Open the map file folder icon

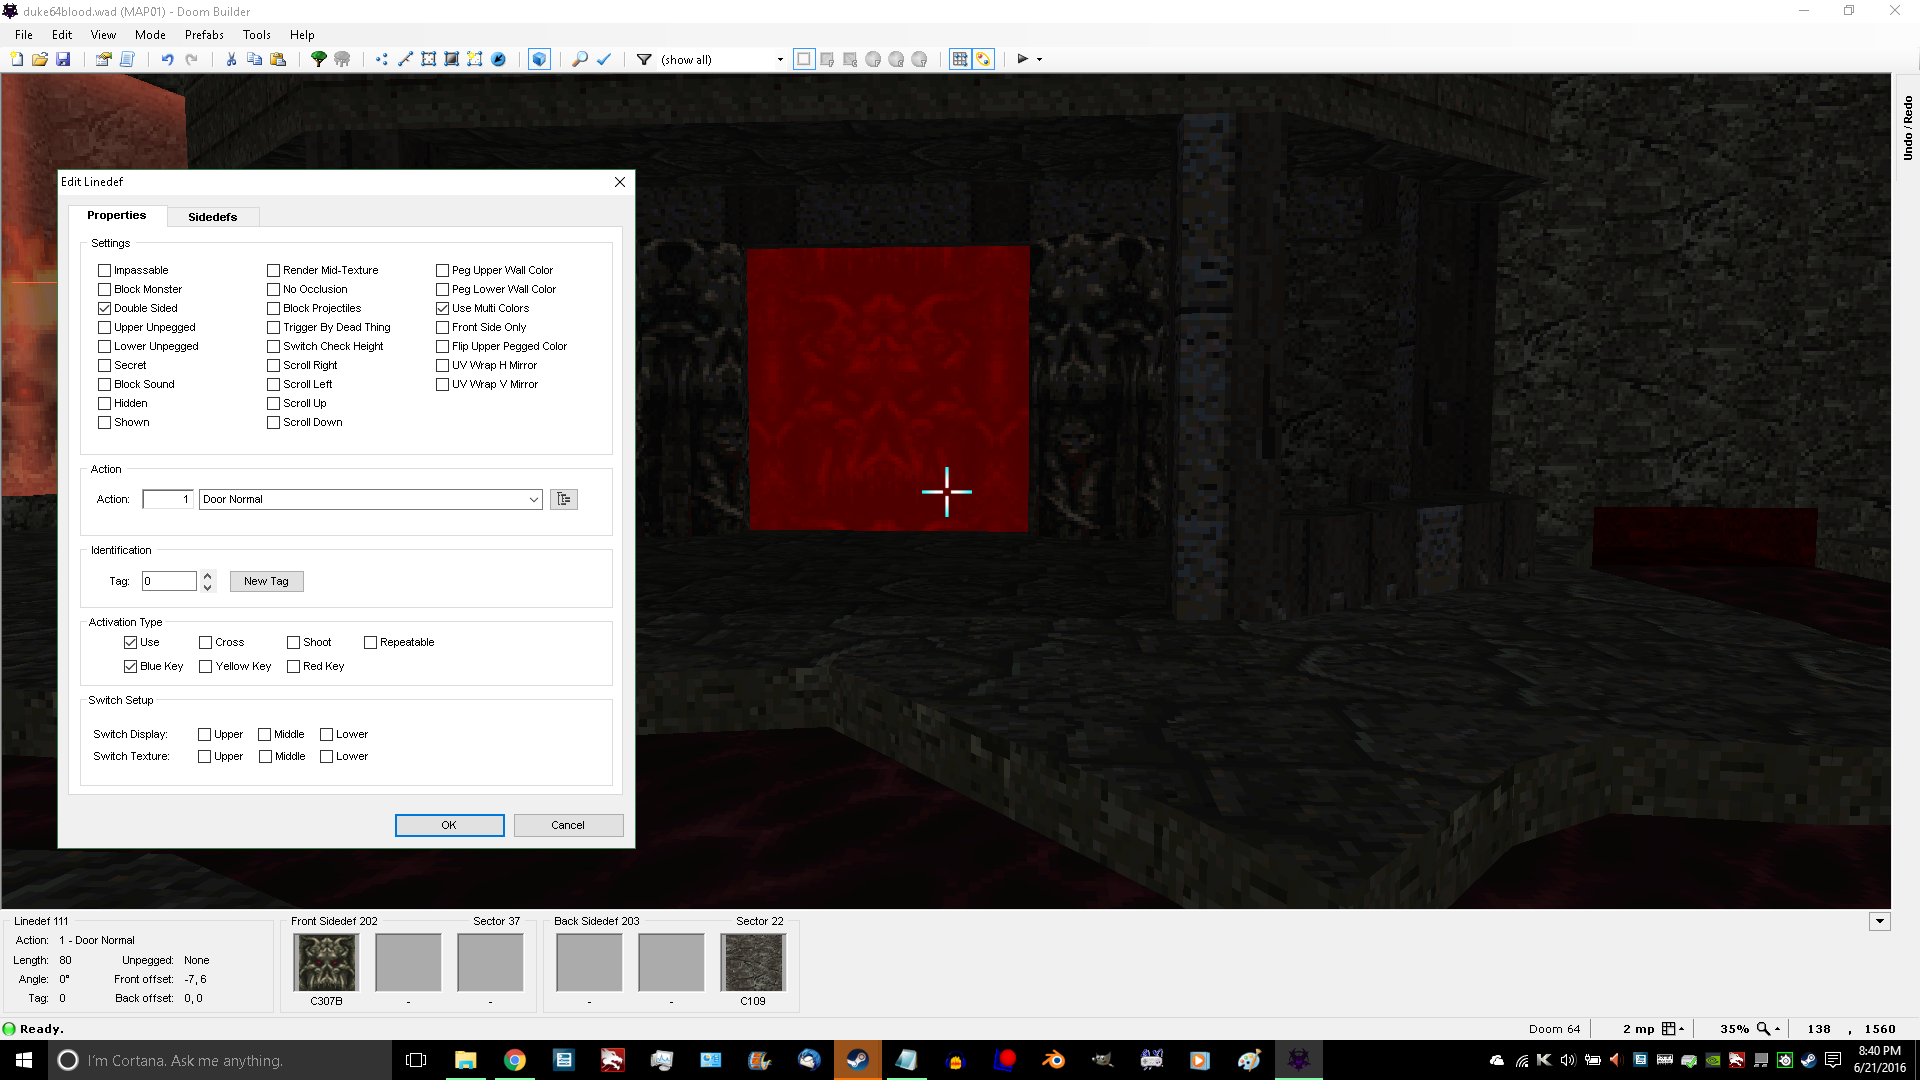[x=40, y=59]
